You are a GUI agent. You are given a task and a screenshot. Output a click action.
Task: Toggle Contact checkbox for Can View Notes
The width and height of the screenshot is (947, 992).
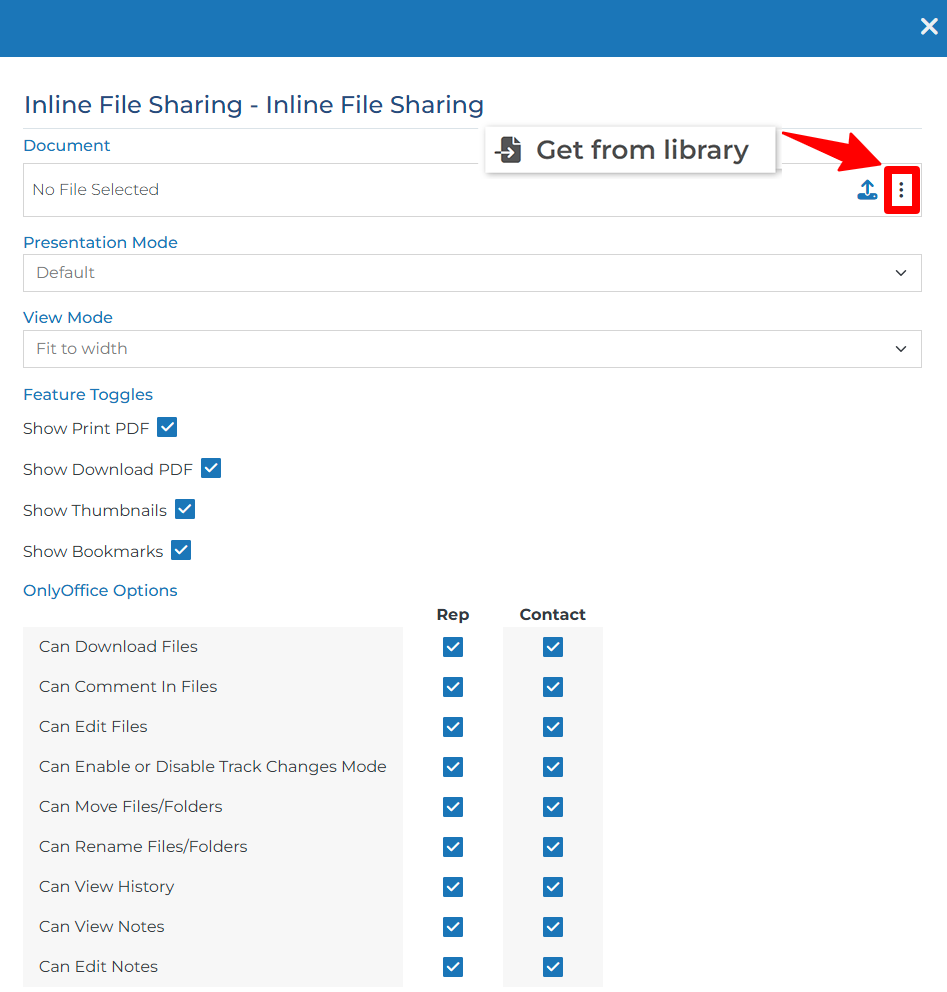click(553, 927)
